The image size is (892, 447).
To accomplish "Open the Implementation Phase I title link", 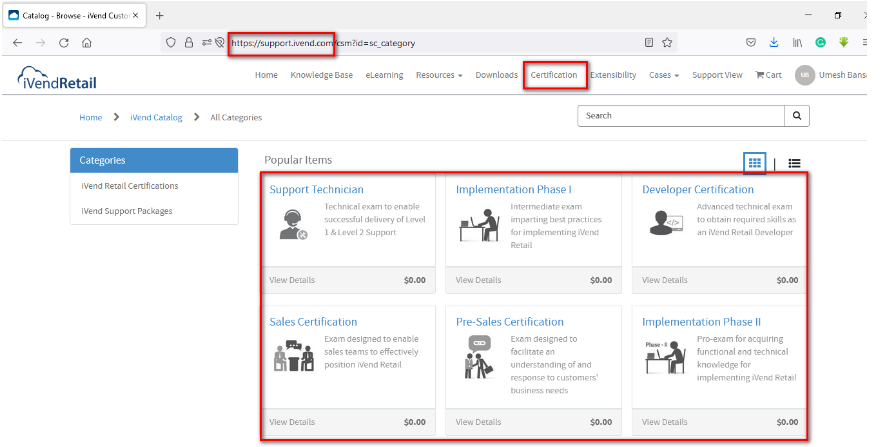I will tap(514, 189).
